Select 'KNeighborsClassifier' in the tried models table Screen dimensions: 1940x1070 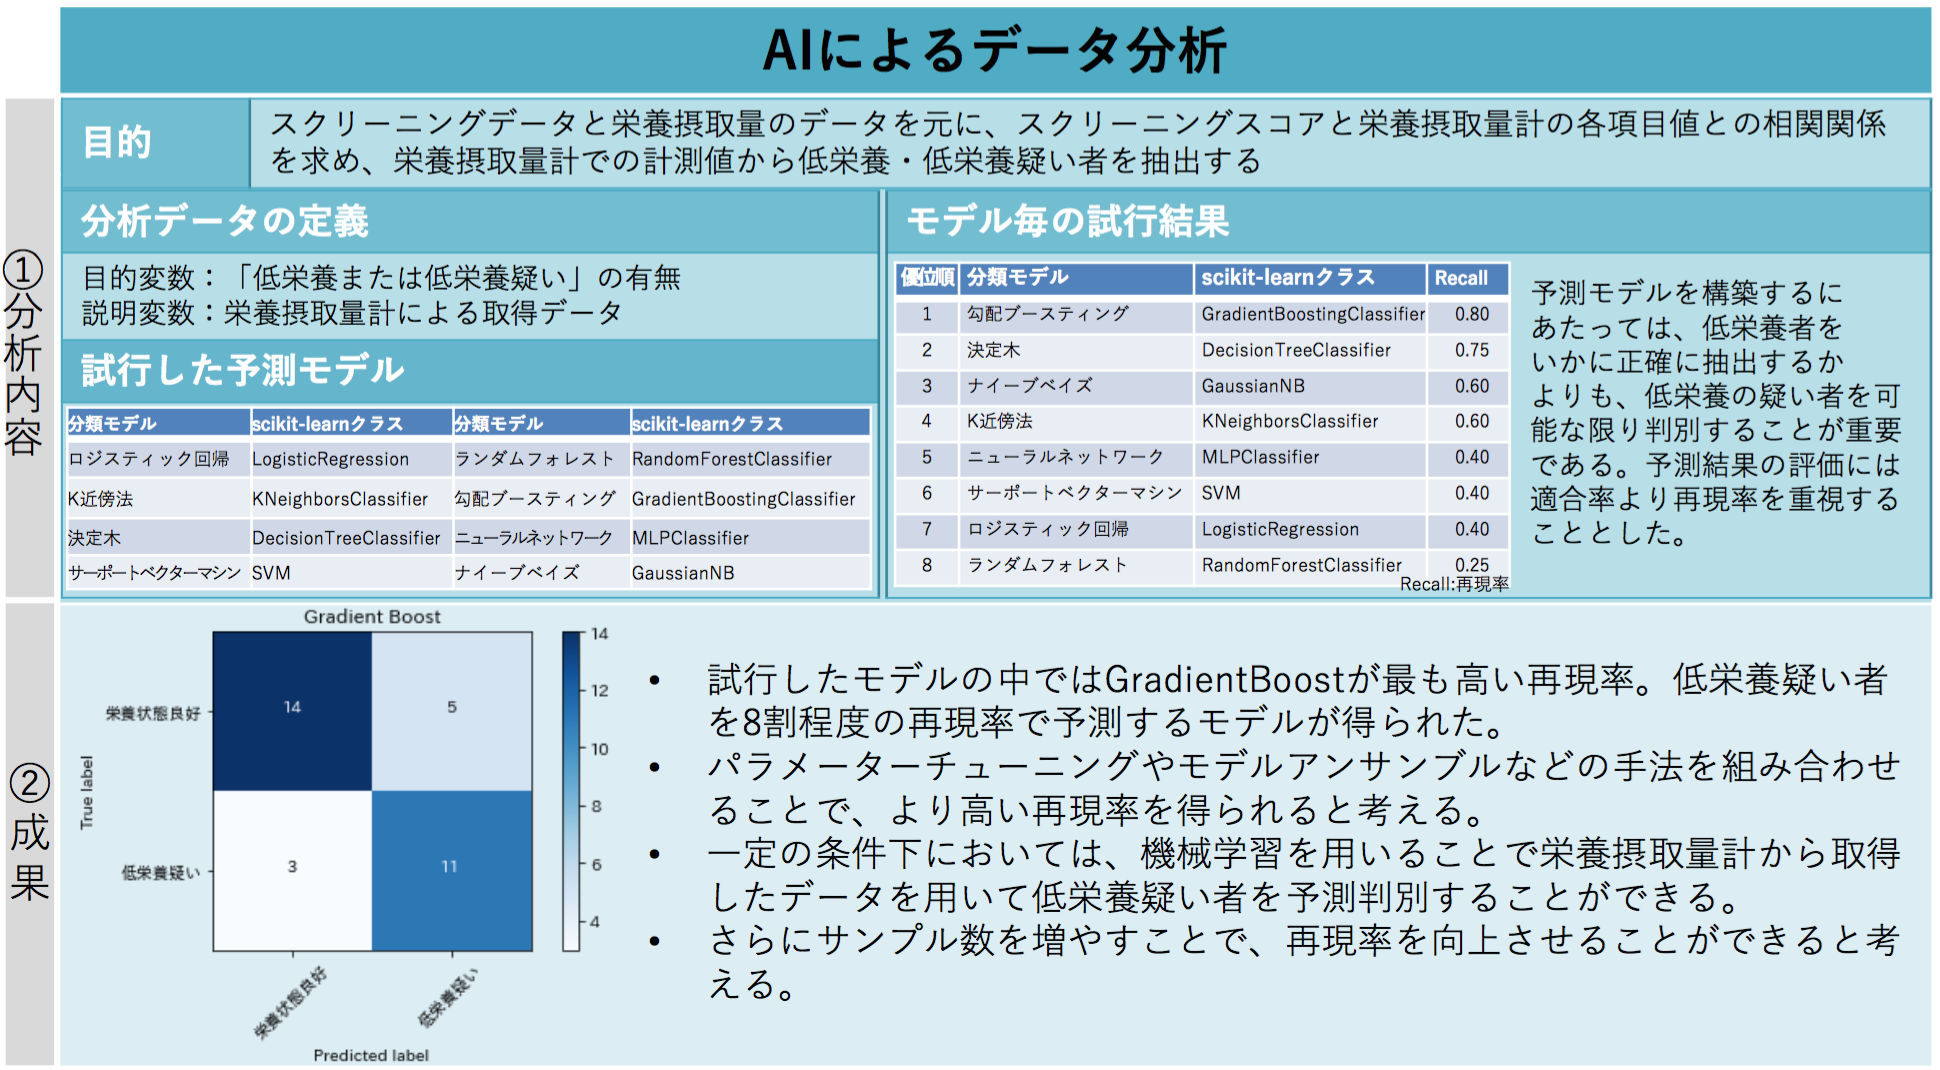(340, 499)
